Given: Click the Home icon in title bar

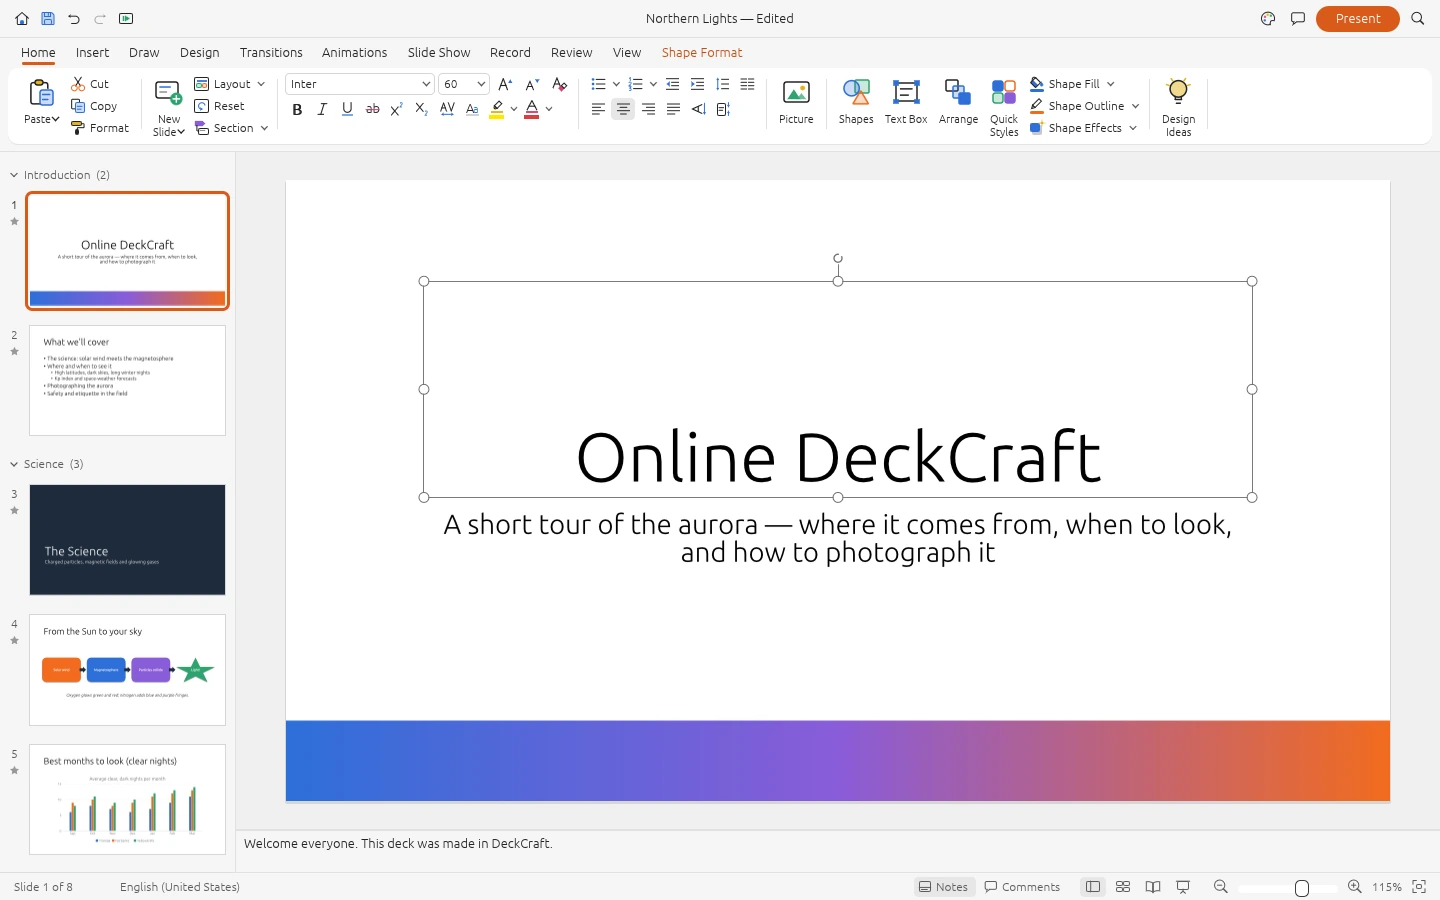Looking at the screenshot, I should click(x=22, y=18).
